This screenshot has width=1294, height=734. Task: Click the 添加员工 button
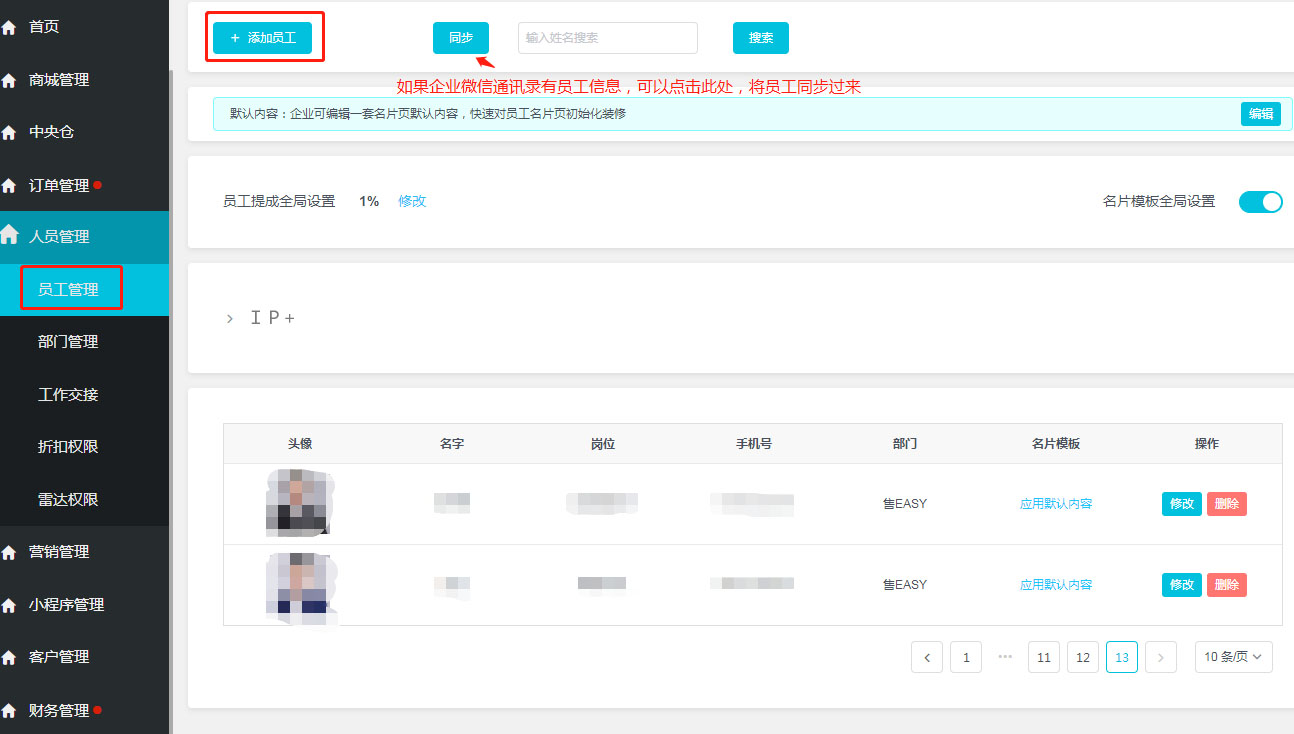263,38
